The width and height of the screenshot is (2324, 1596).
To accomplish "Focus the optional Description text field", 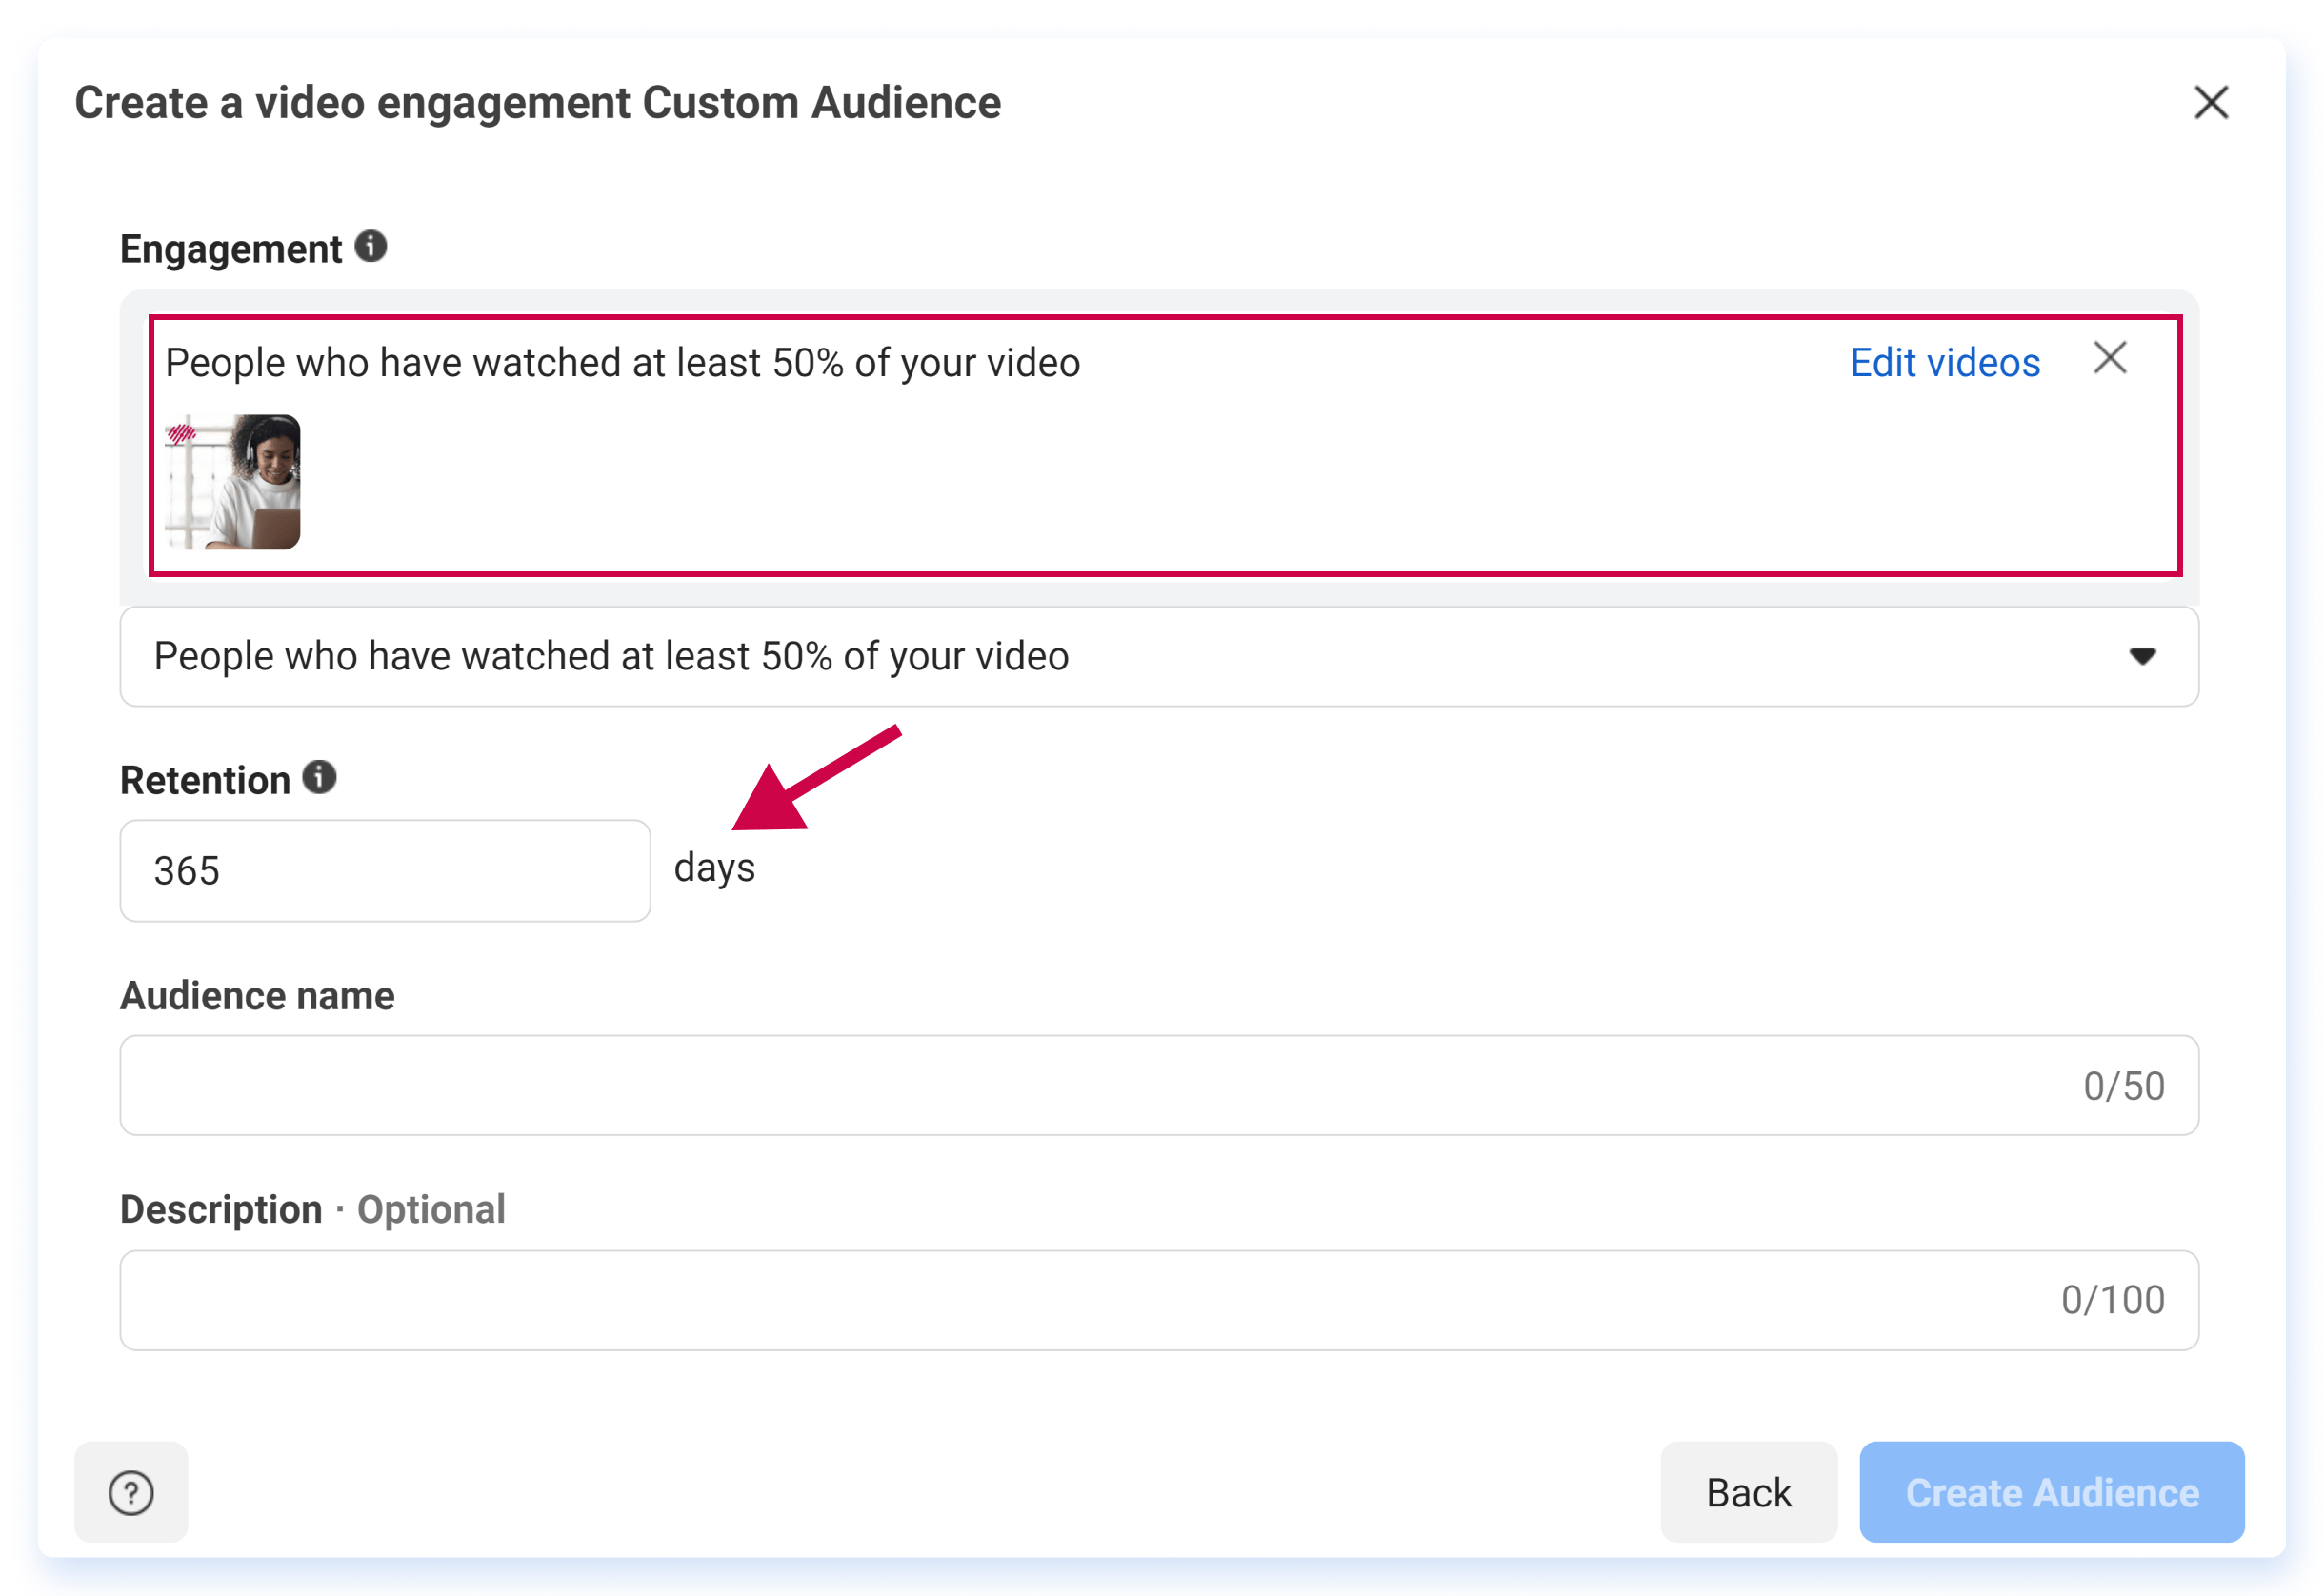I will click(1159, 1300).
